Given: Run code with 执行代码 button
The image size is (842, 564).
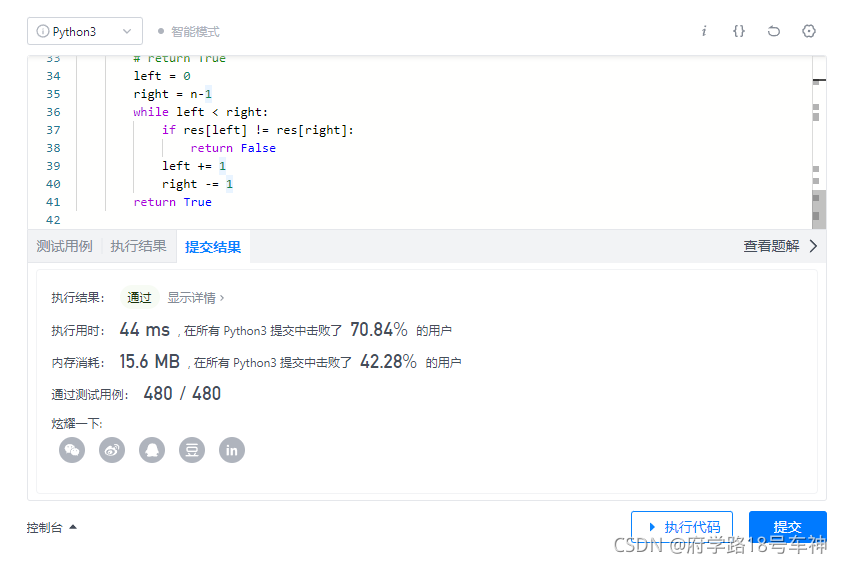Looking at the screenshot, I should pos(682,526).
